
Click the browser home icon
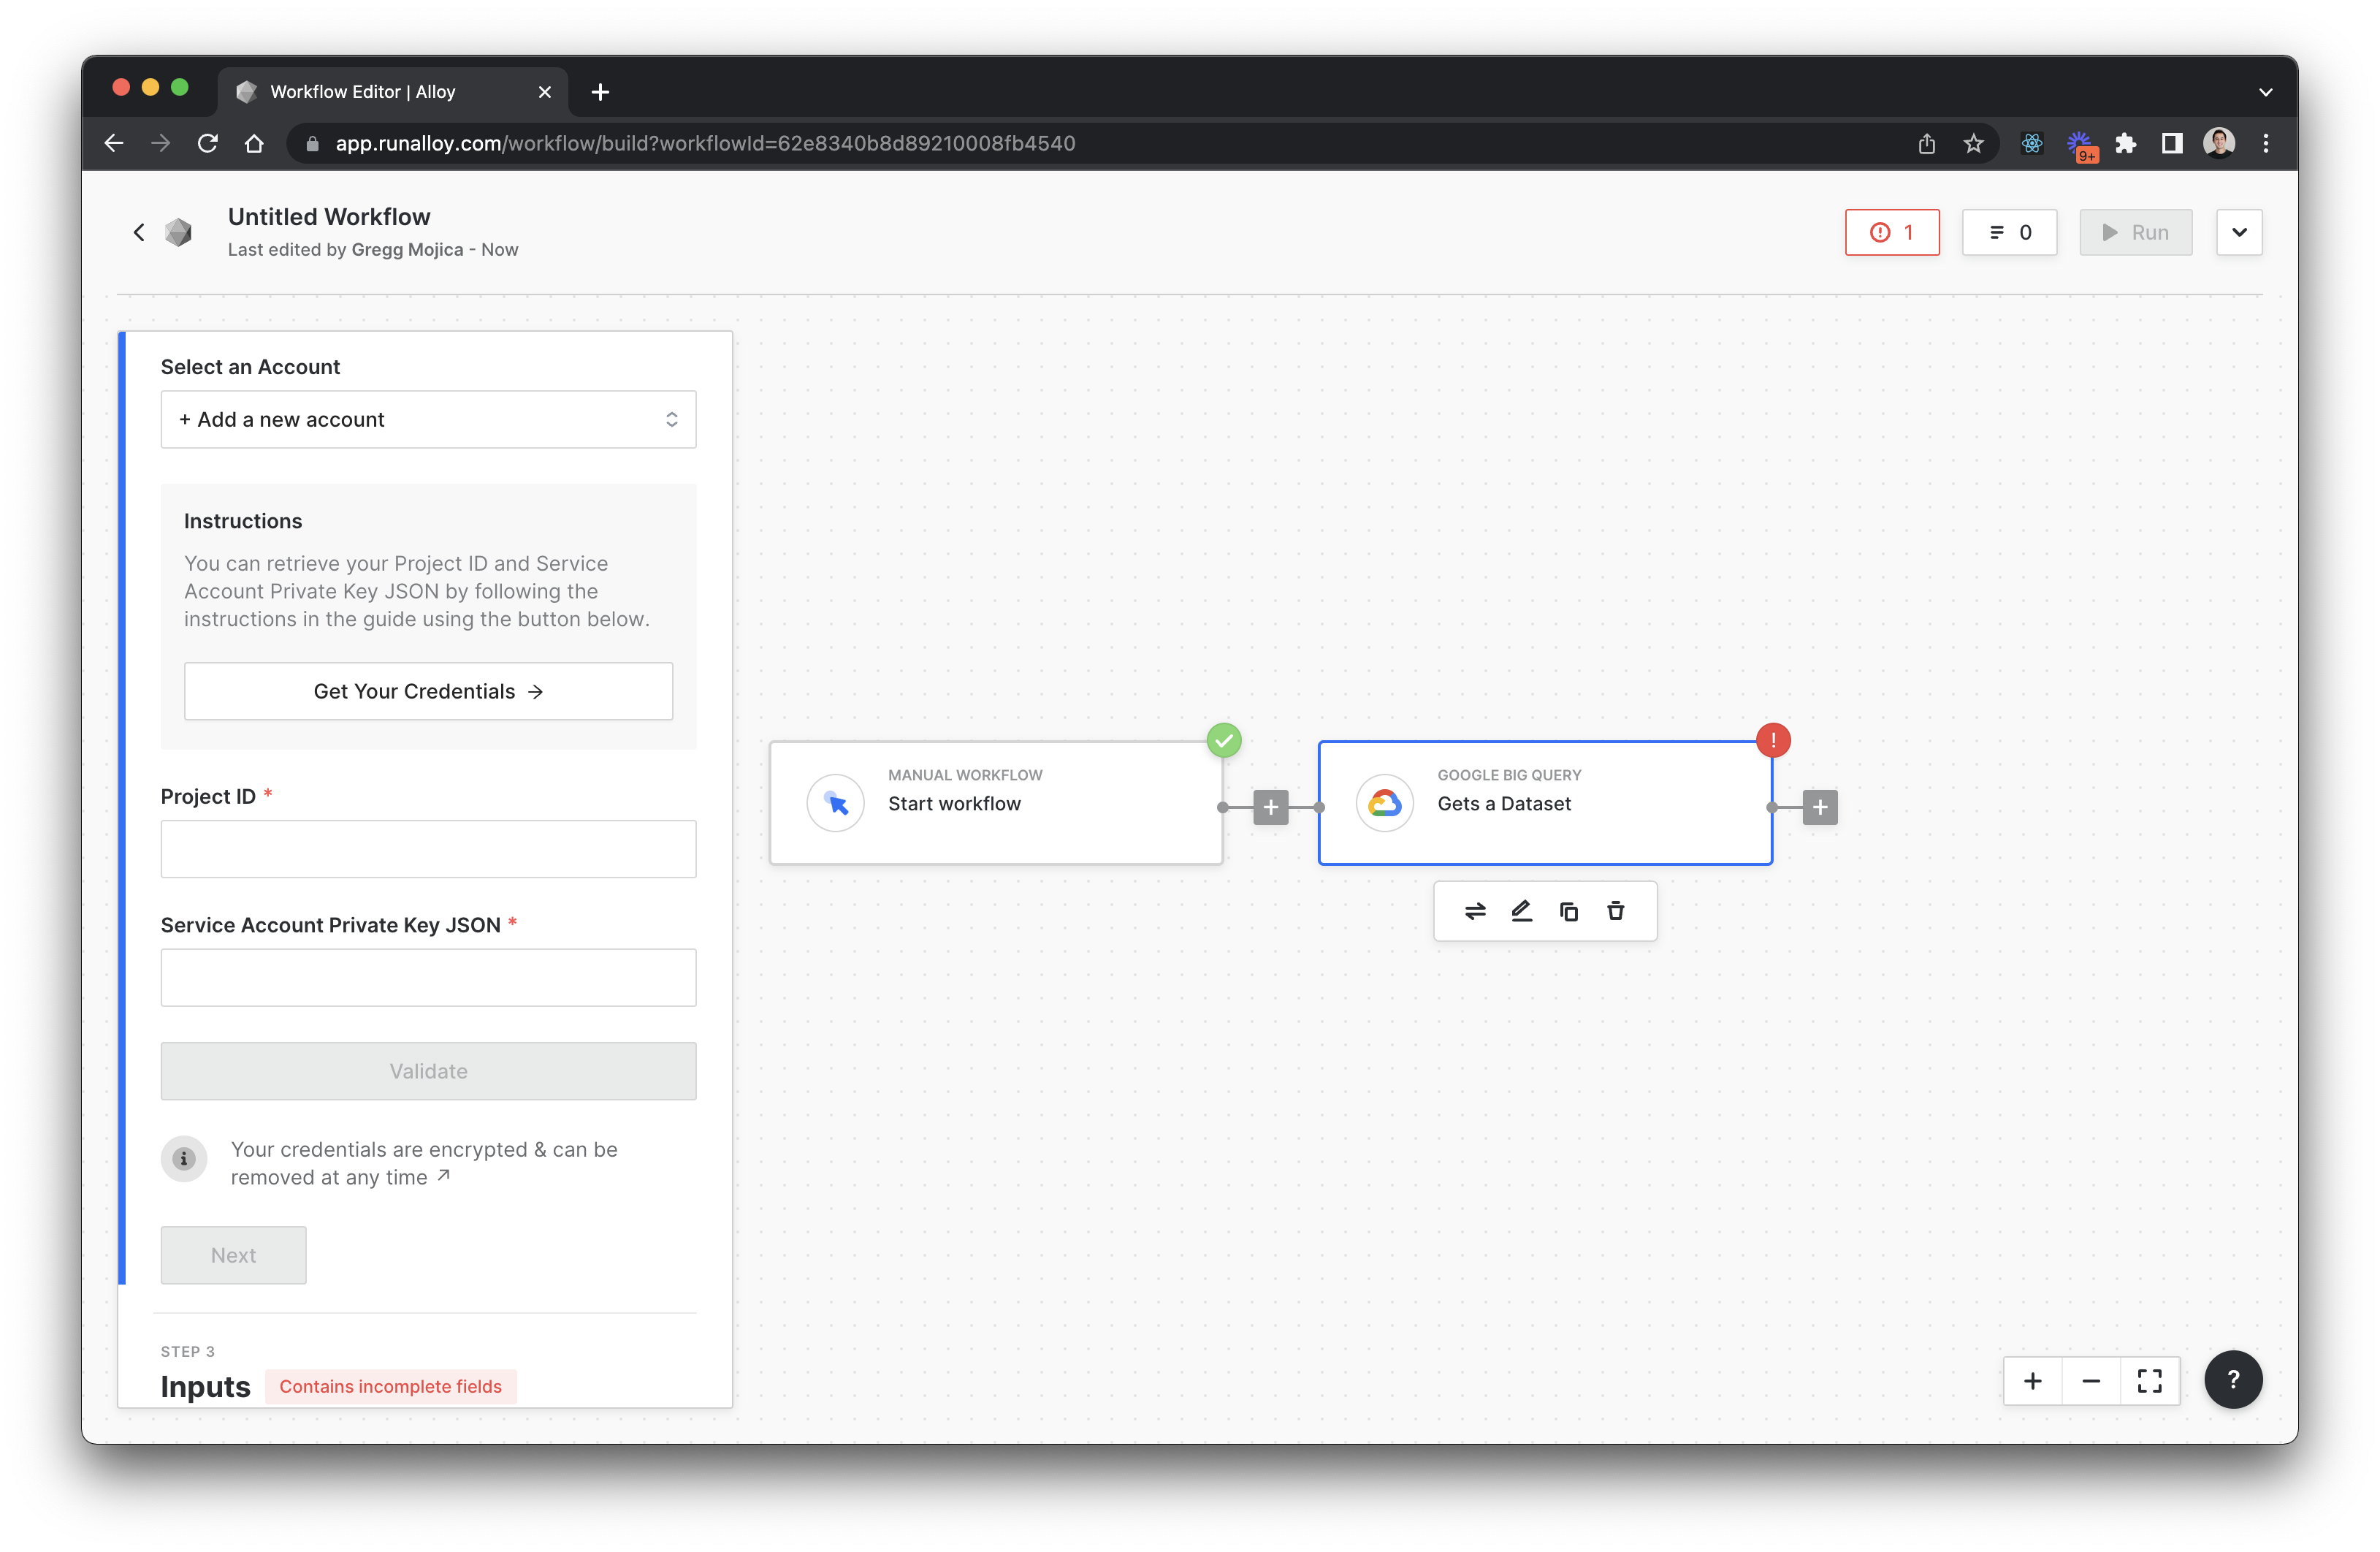point(254,143)
